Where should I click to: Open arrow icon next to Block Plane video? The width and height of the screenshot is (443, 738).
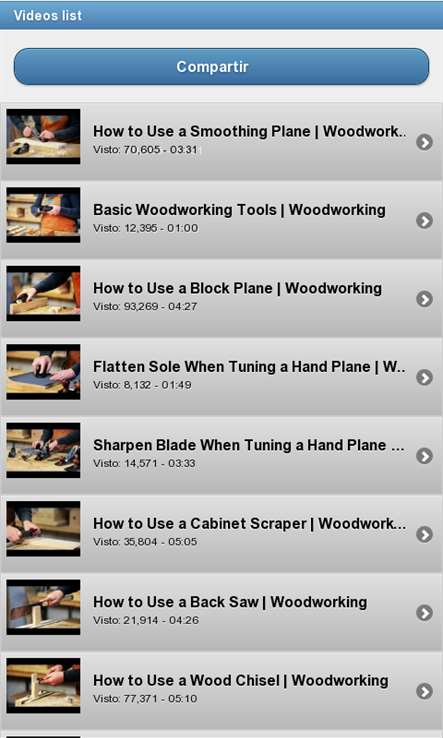424,299
